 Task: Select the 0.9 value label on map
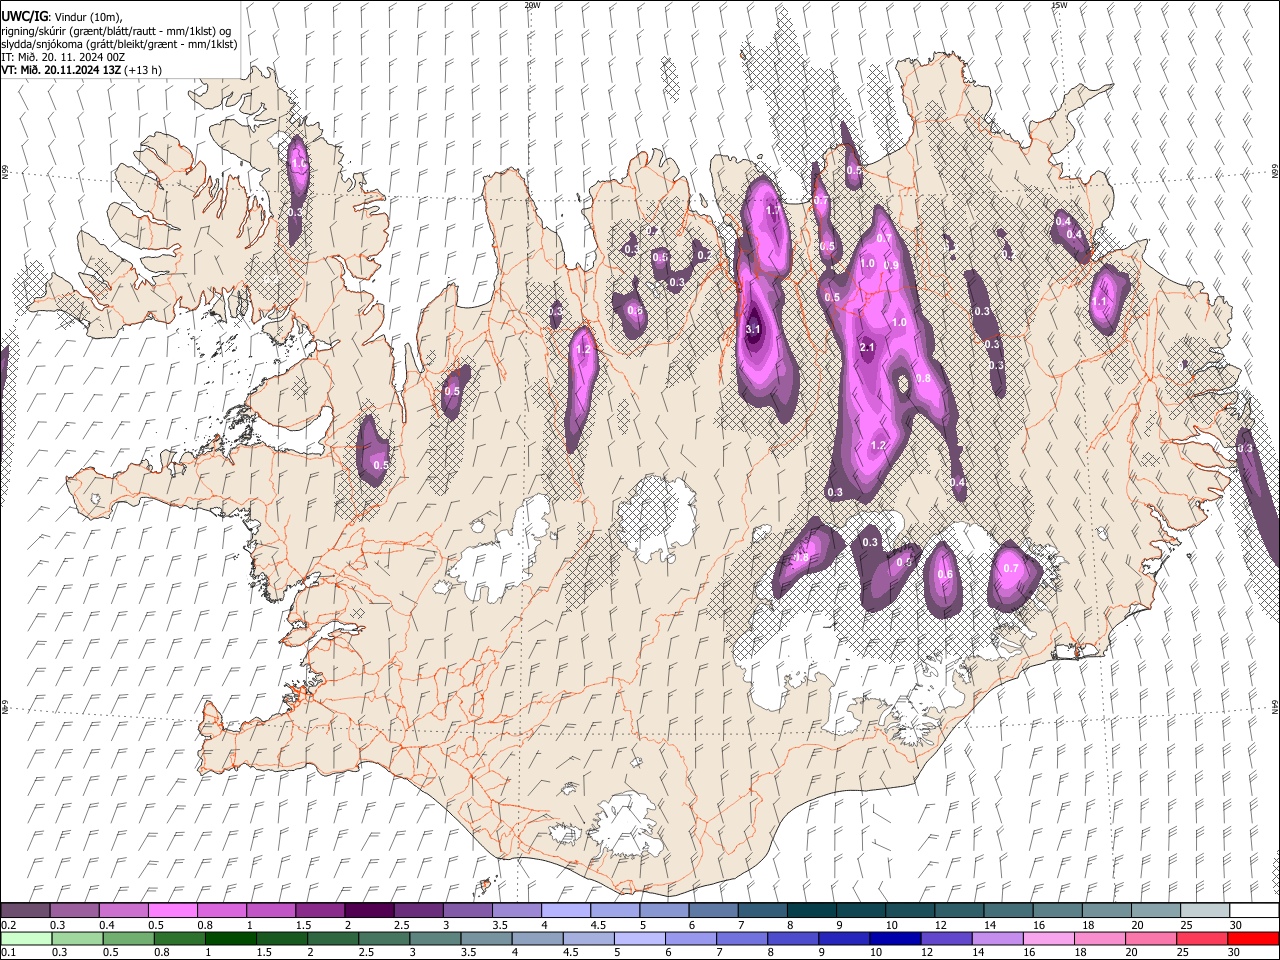click(891, 265)
